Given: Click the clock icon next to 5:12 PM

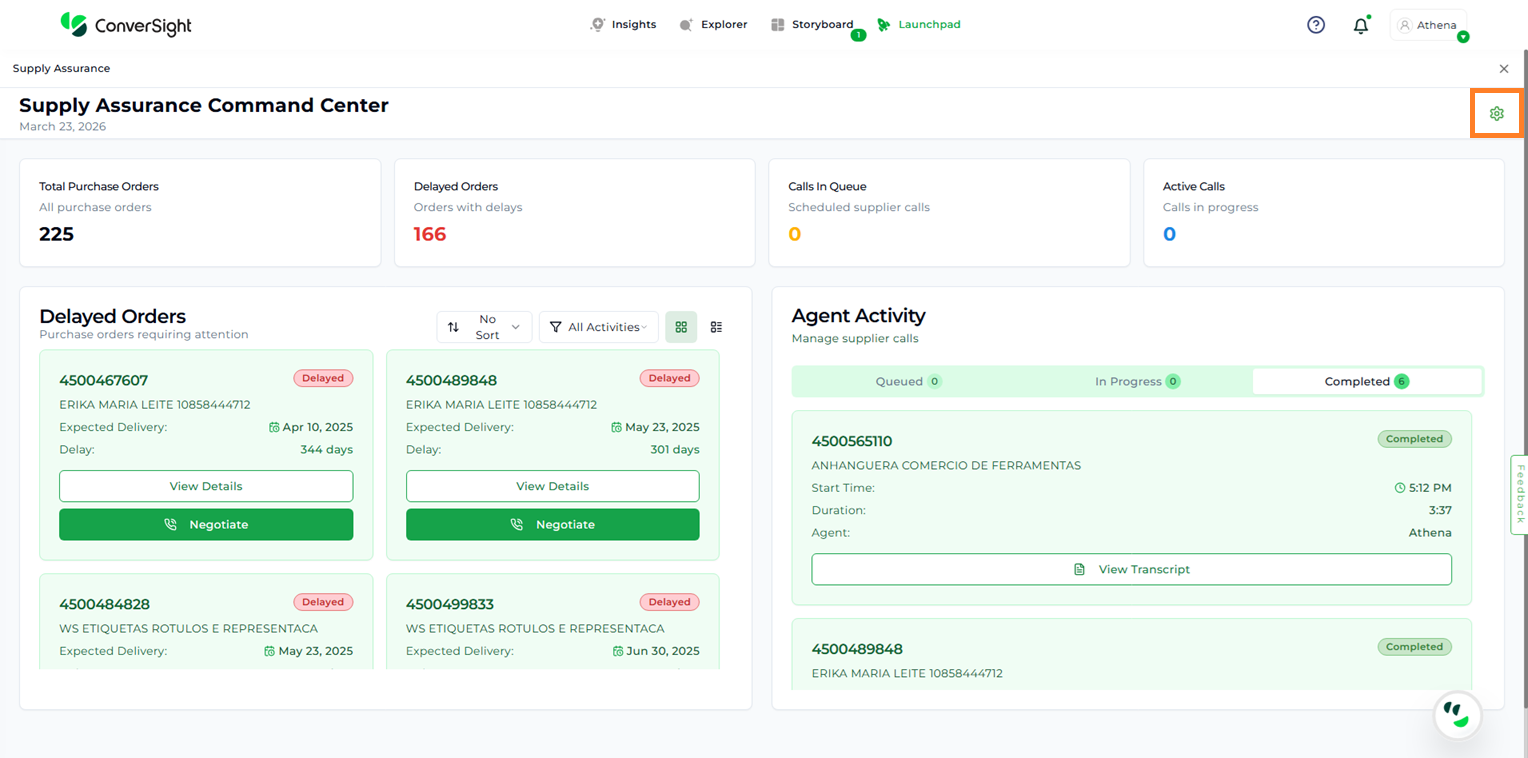Looking at the screenshot, I should click(x=1400, y=488).
